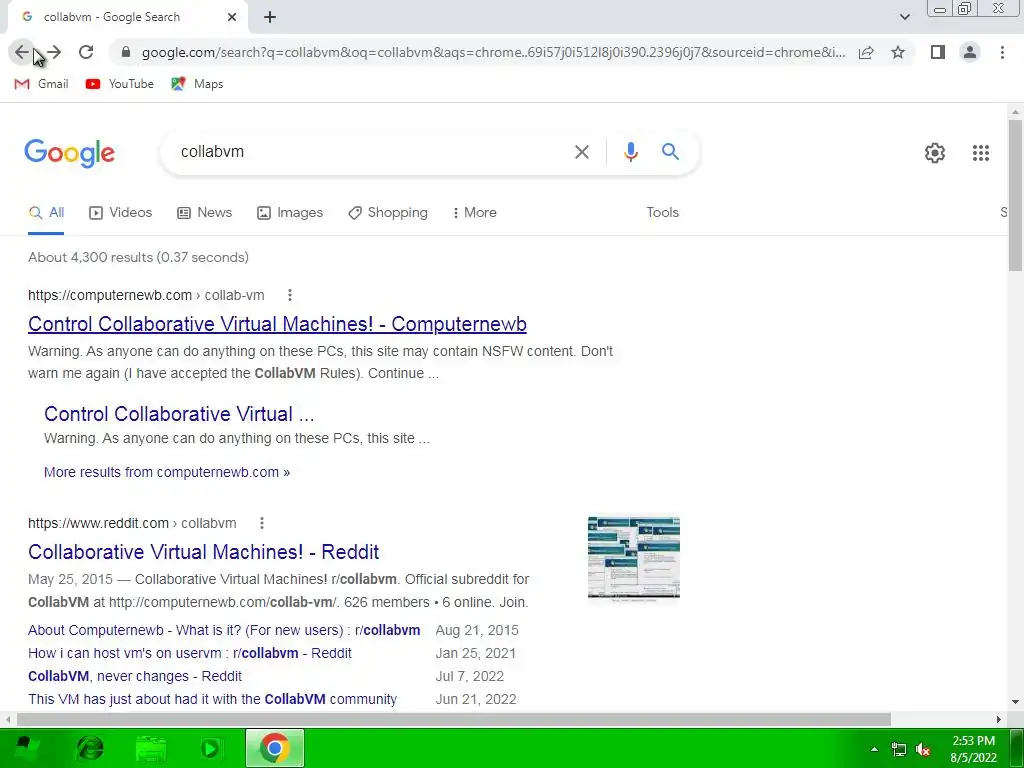Close the collabvm Google Search tab
The height and width of the screenshot is (768, 1024).
[x=232, y=17]
